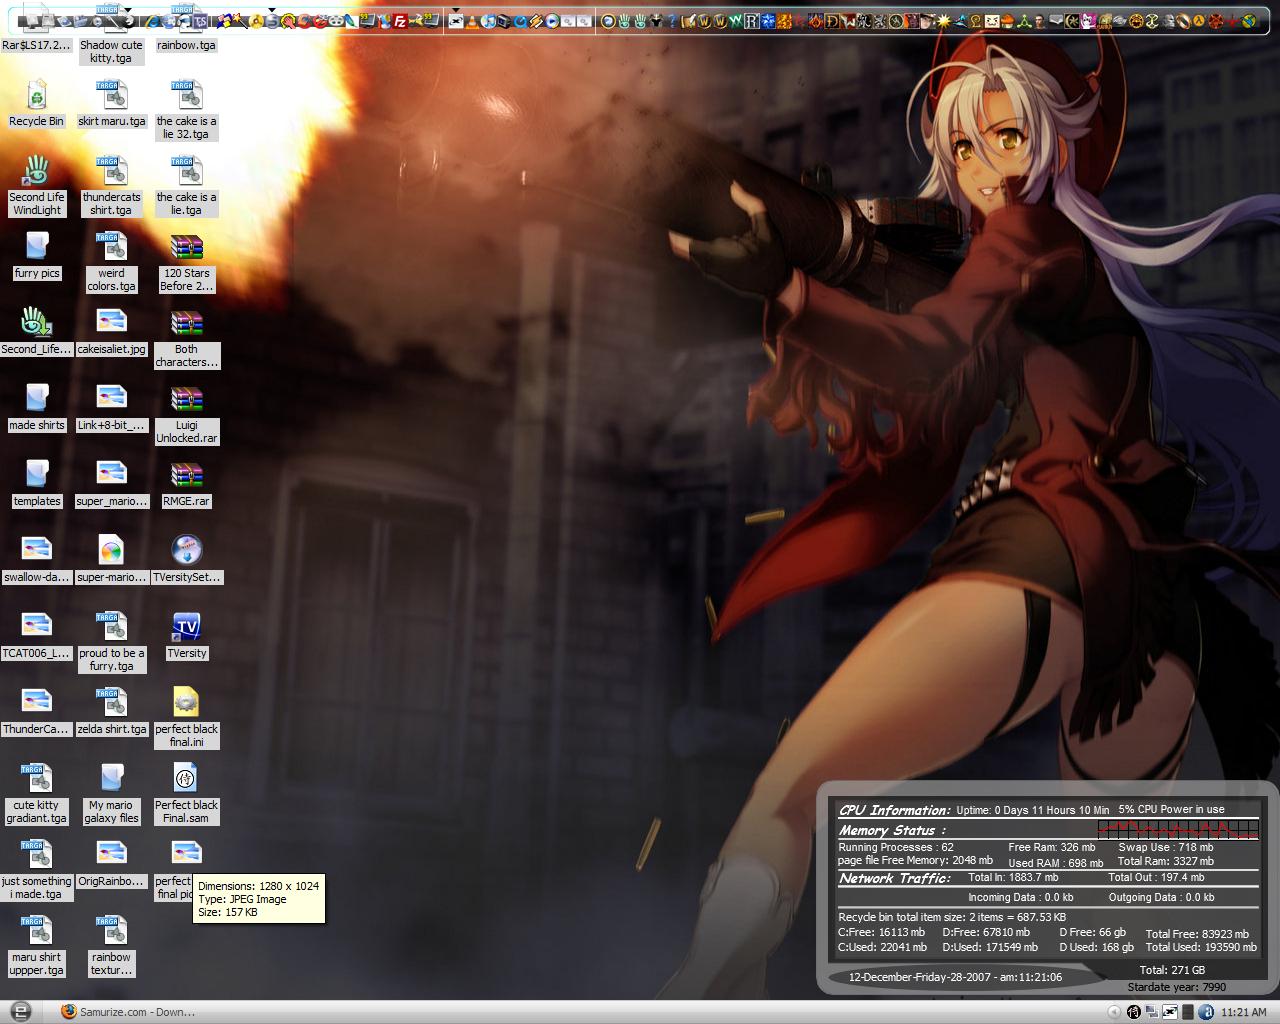Open the templates folder
The width and height of the screenshot is (1280, 1024).
(37, 483)
